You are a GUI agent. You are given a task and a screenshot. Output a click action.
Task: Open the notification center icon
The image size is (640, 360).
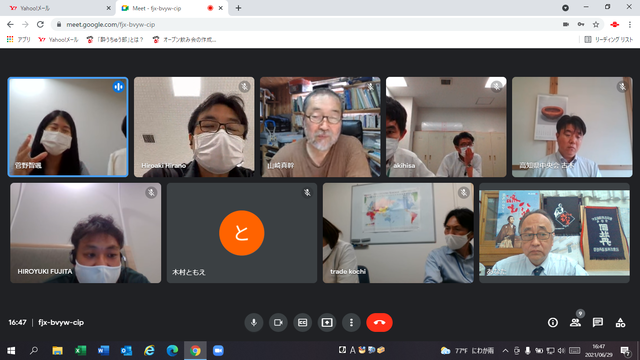point(625,351)
